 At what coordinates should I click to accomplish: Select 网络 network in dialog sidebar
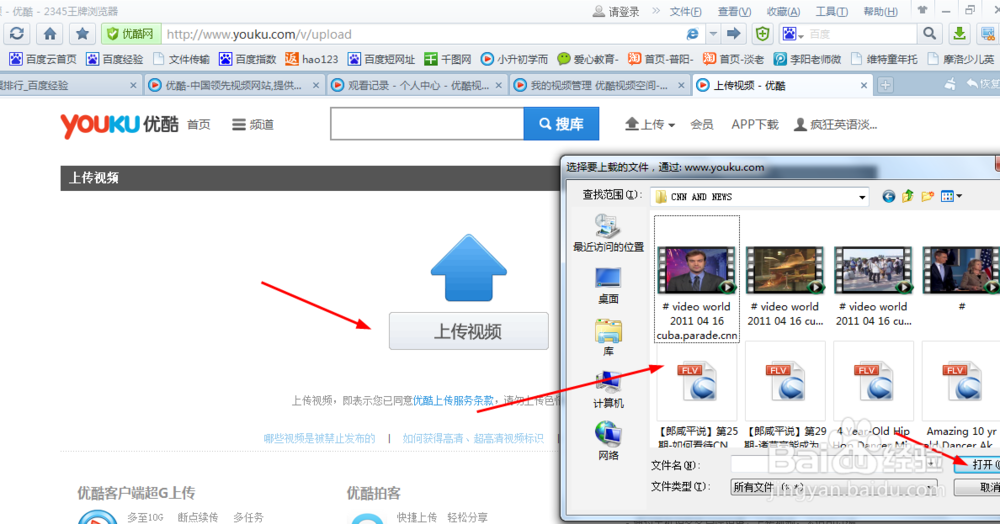608,442
